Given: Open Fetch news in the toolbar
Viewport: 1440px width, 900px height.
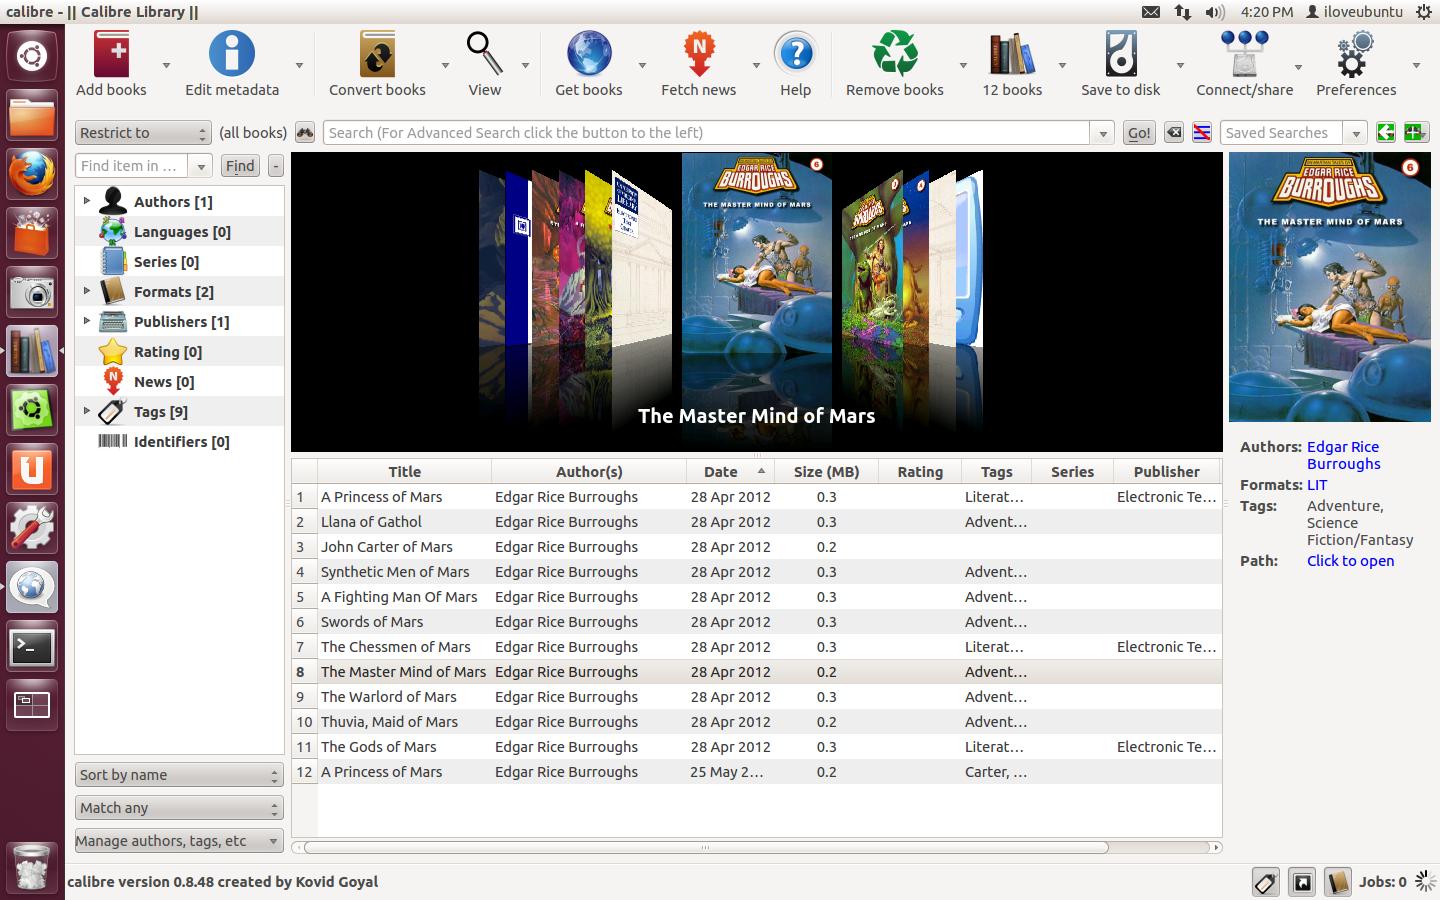Looking at the screenshot, I should point(698,54).
